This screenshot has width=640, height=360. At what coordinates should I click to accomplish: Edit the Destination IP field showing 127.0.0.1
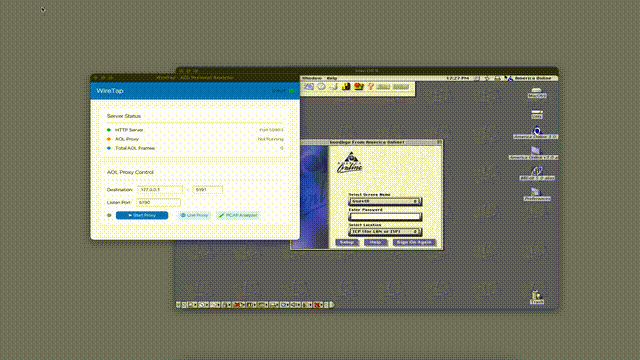(x=160, y=190)
